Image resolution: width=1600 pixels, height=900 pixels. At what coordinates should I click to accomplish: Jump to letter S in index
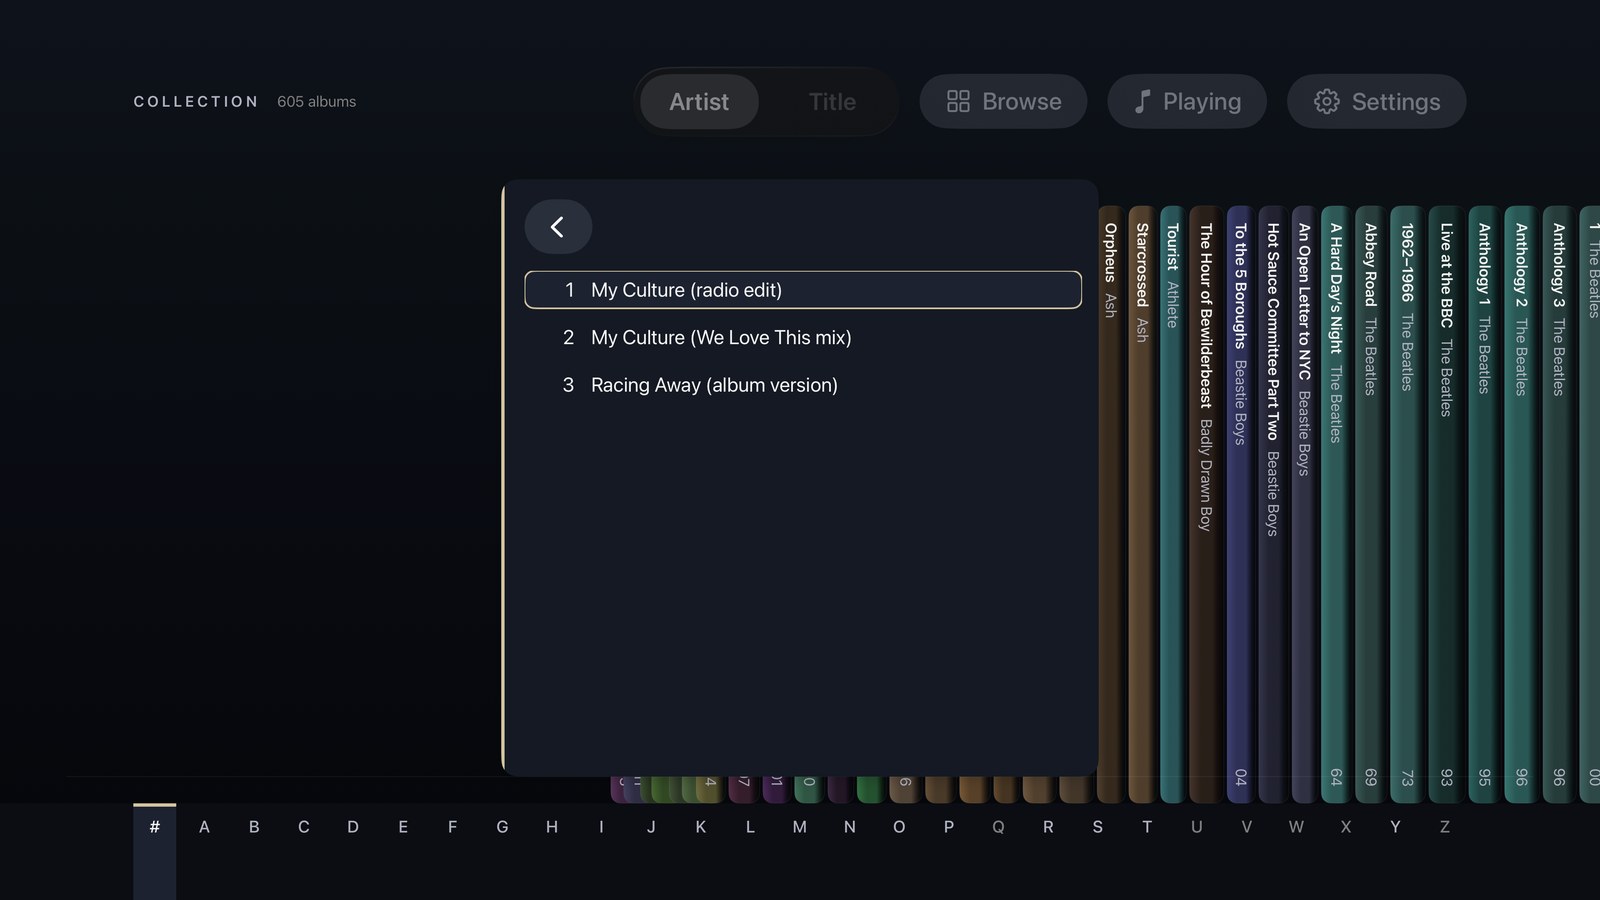pos(1097,827)
